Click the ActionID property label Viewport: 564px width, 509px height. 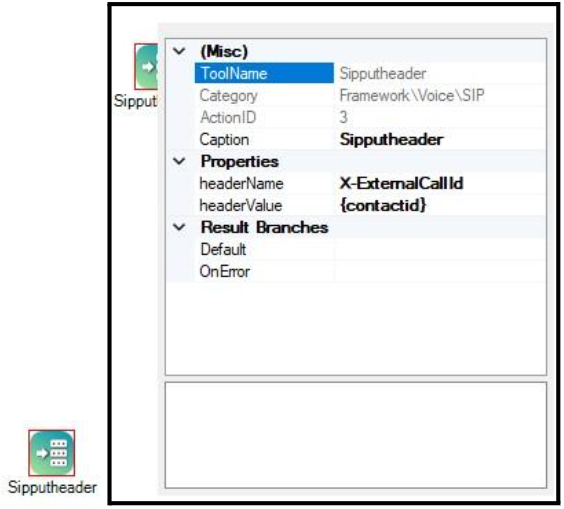(228, 117)
